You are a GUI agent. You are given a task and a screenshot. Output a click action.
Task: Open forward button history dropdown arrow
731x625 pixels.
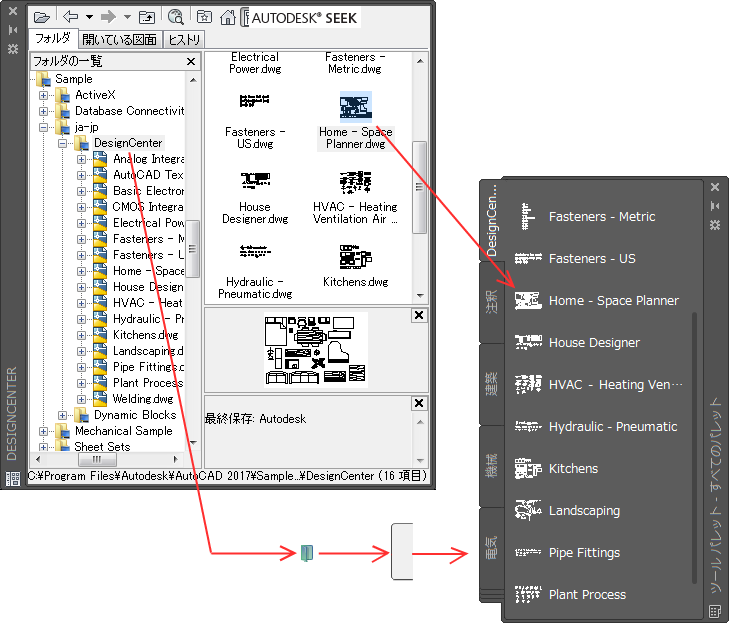pos(127,17)
